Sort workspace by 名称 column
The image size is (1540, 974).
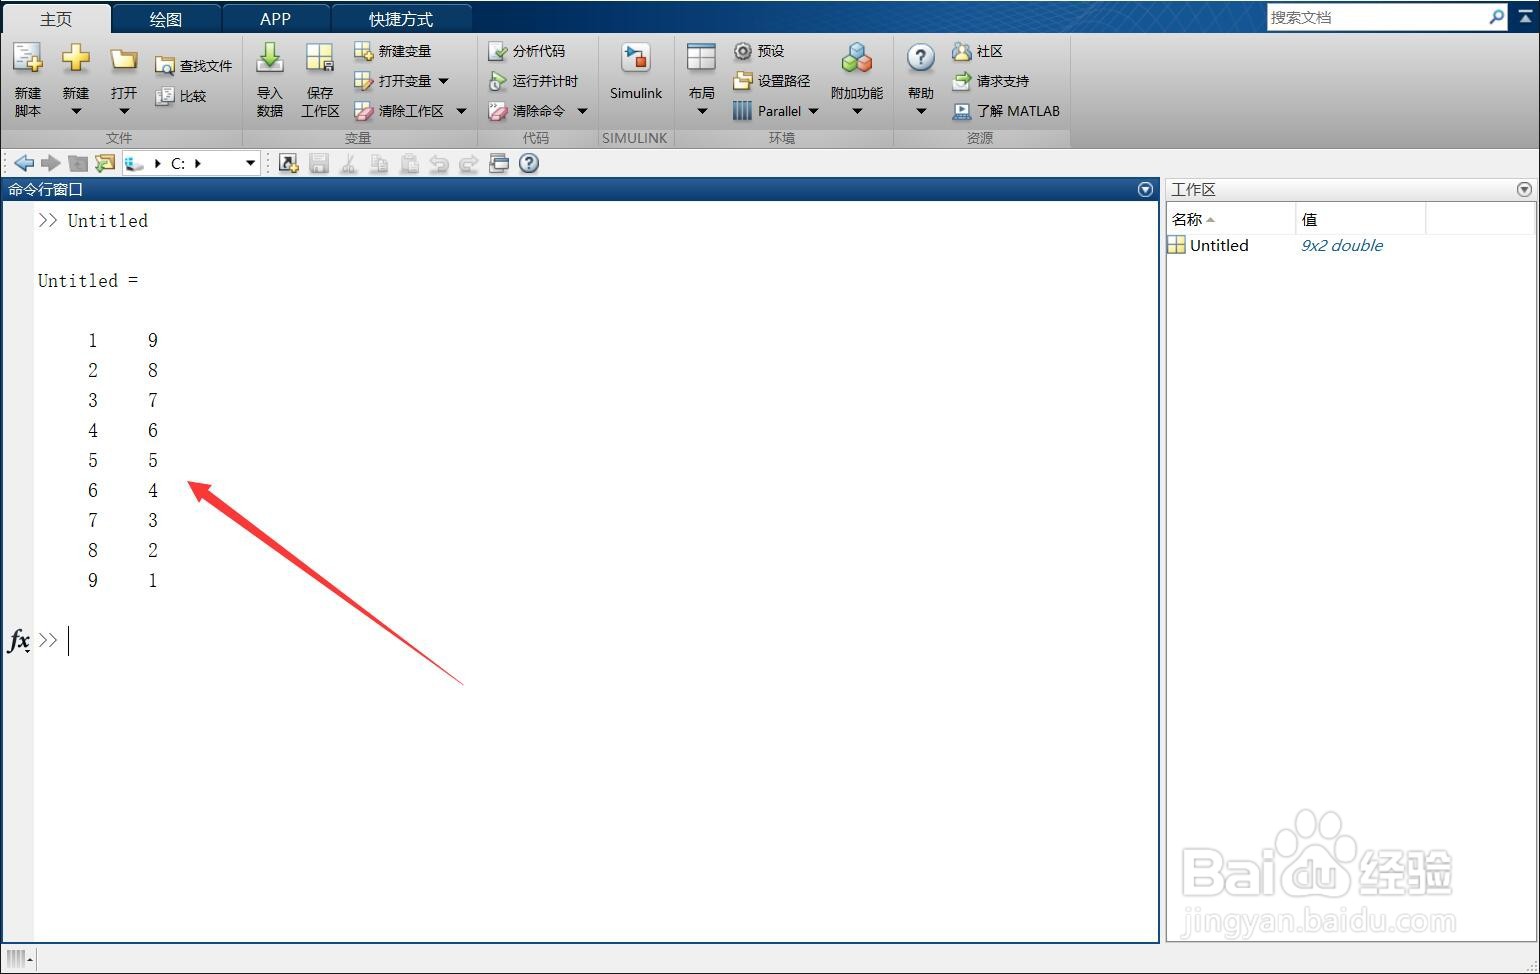click(x=1231, y=219)
